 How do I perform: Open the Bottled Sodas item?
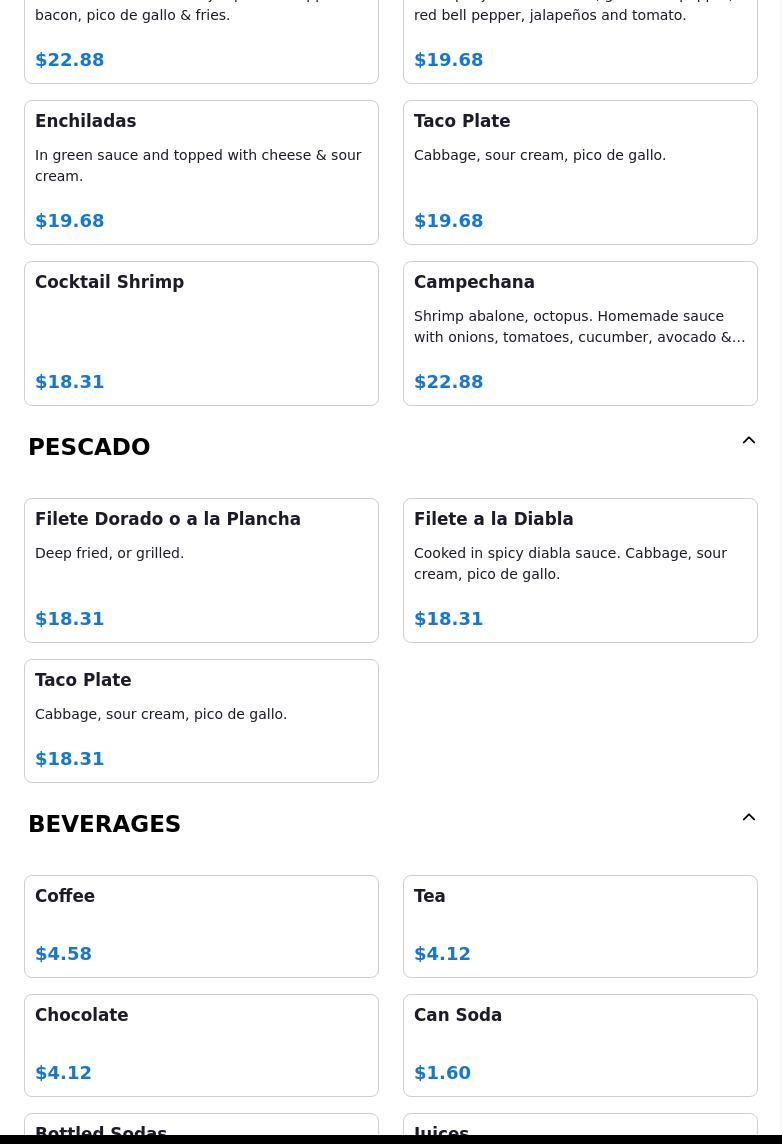(x=201, y=1130)
